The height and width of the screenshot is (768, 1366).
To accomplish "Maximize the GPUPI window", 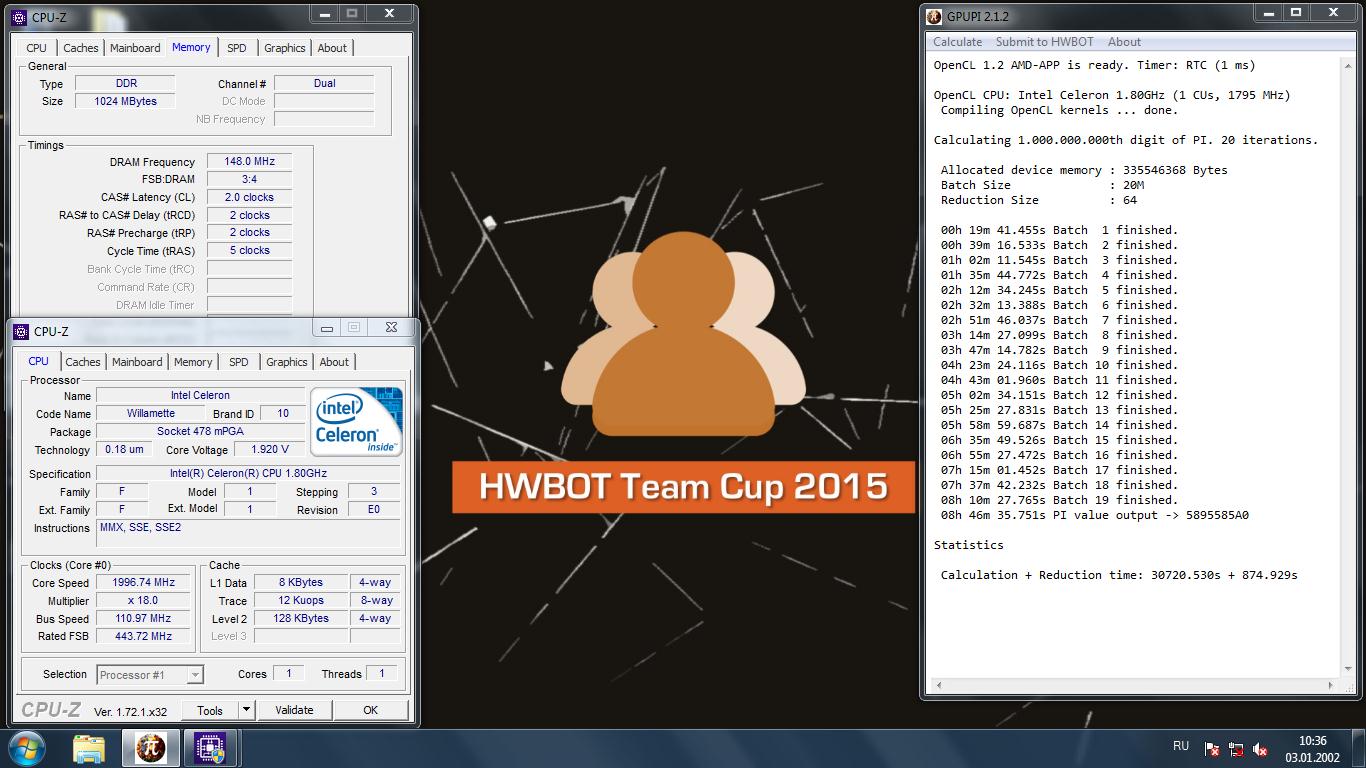I will click(1295, 14).
